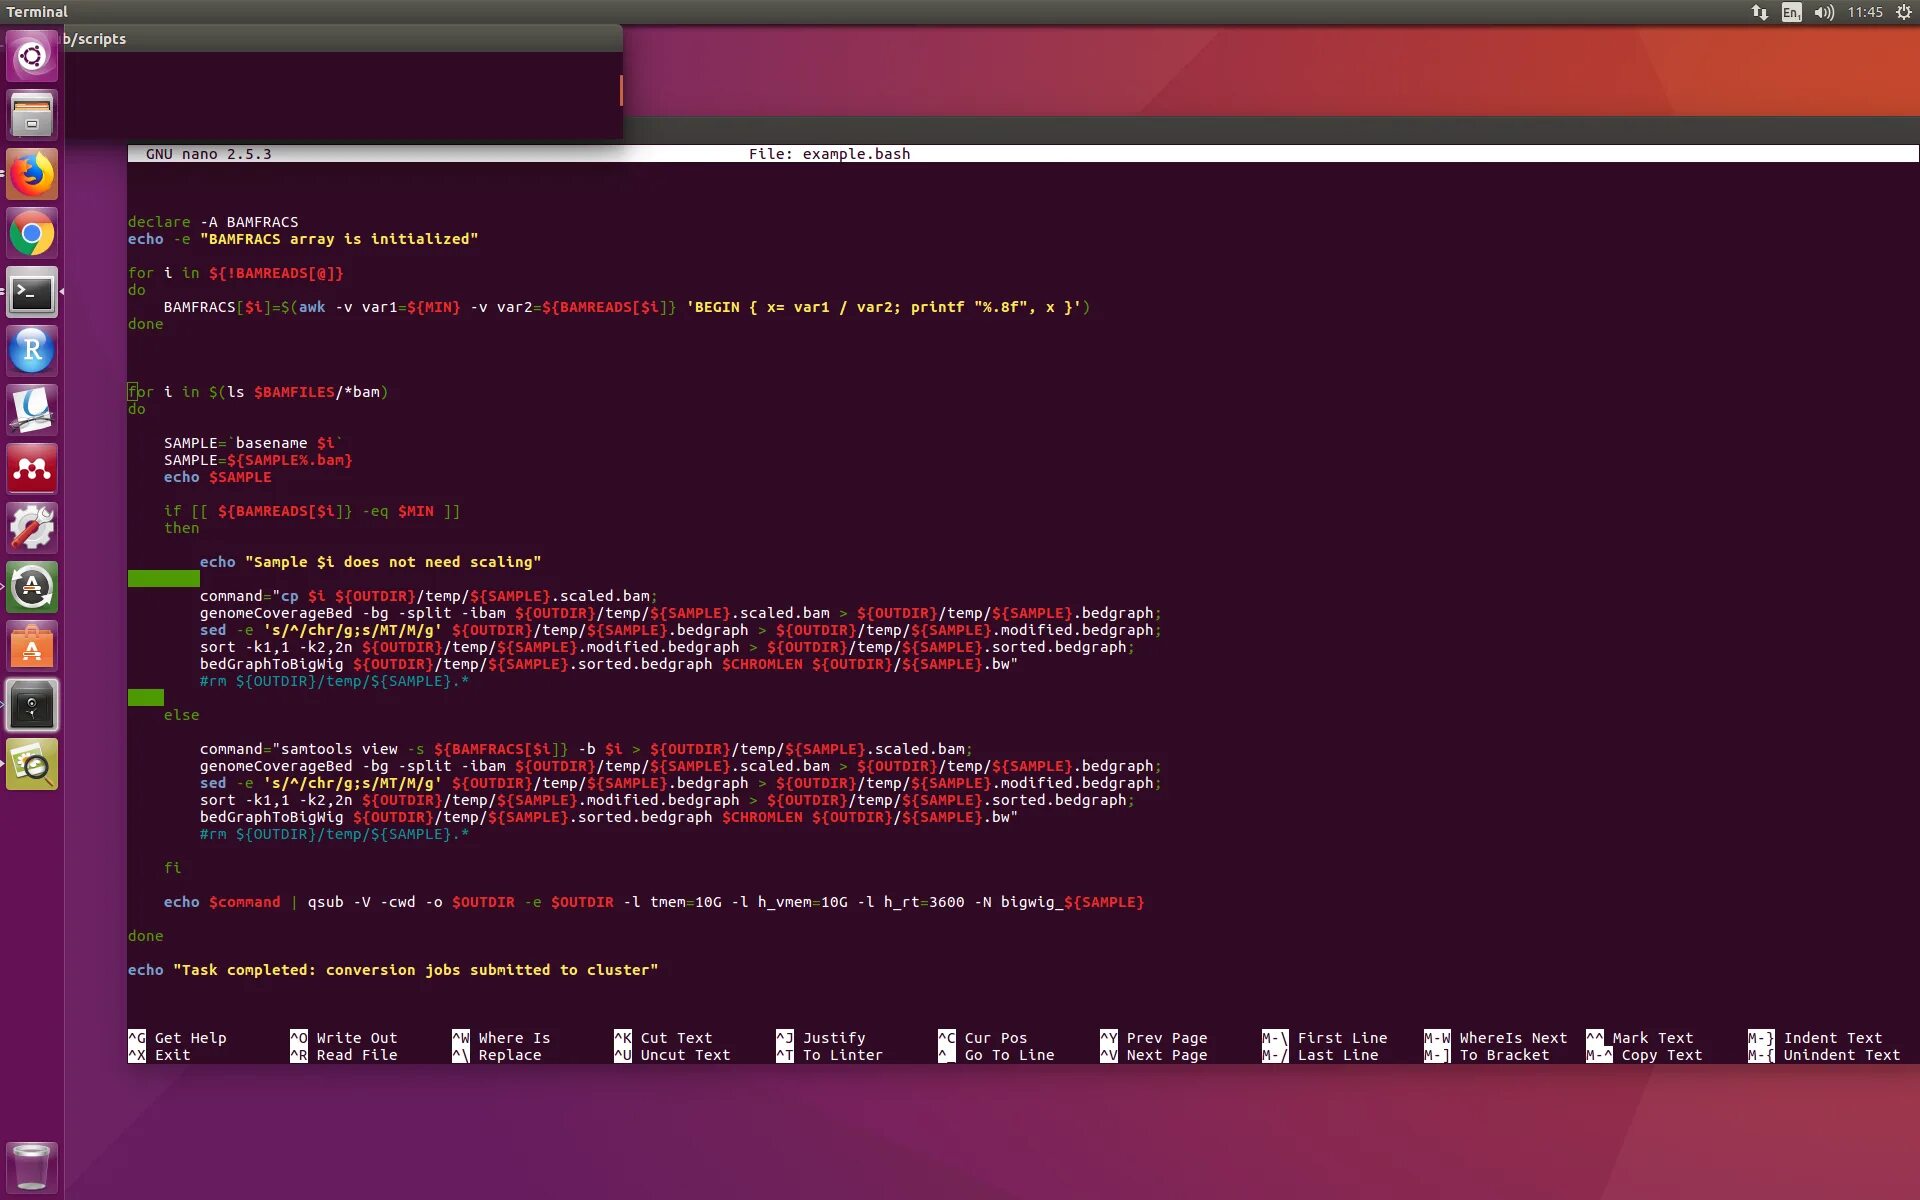This screenshot has height=1200, width=1920.
Task: Open RStudio from the launcher
Action: pyautogui.click(x=32, y=351)
